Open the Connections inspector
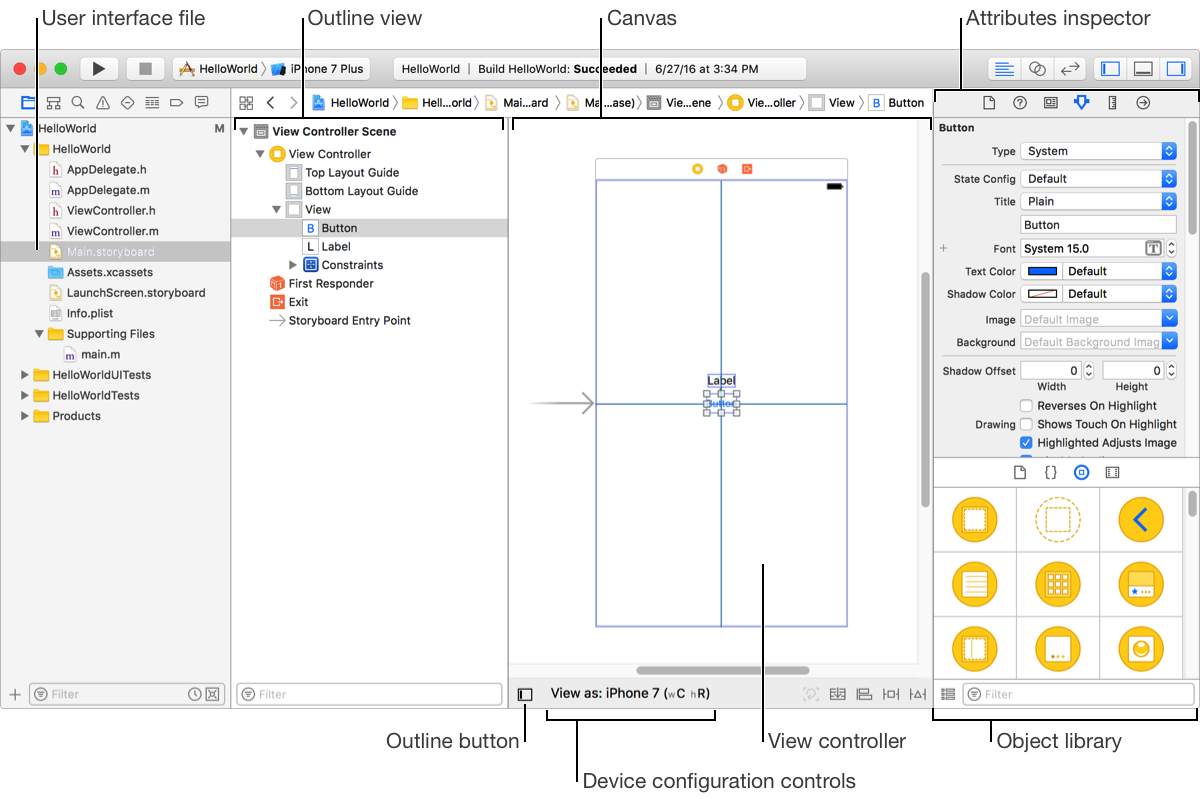This screenshot has height=799, width=1202. coord(1143,102)
